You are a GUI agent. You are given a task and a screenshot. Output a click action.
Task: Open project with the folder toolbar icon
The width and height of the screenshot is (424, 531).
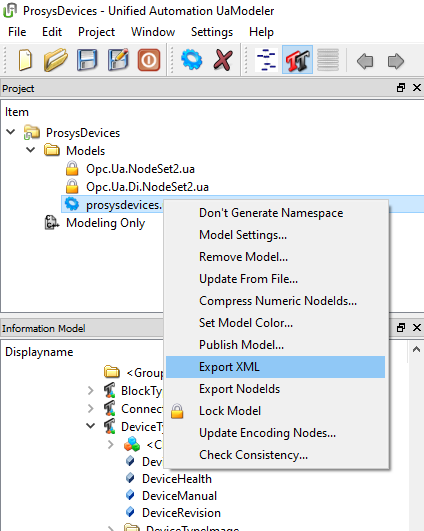point(55,60)
